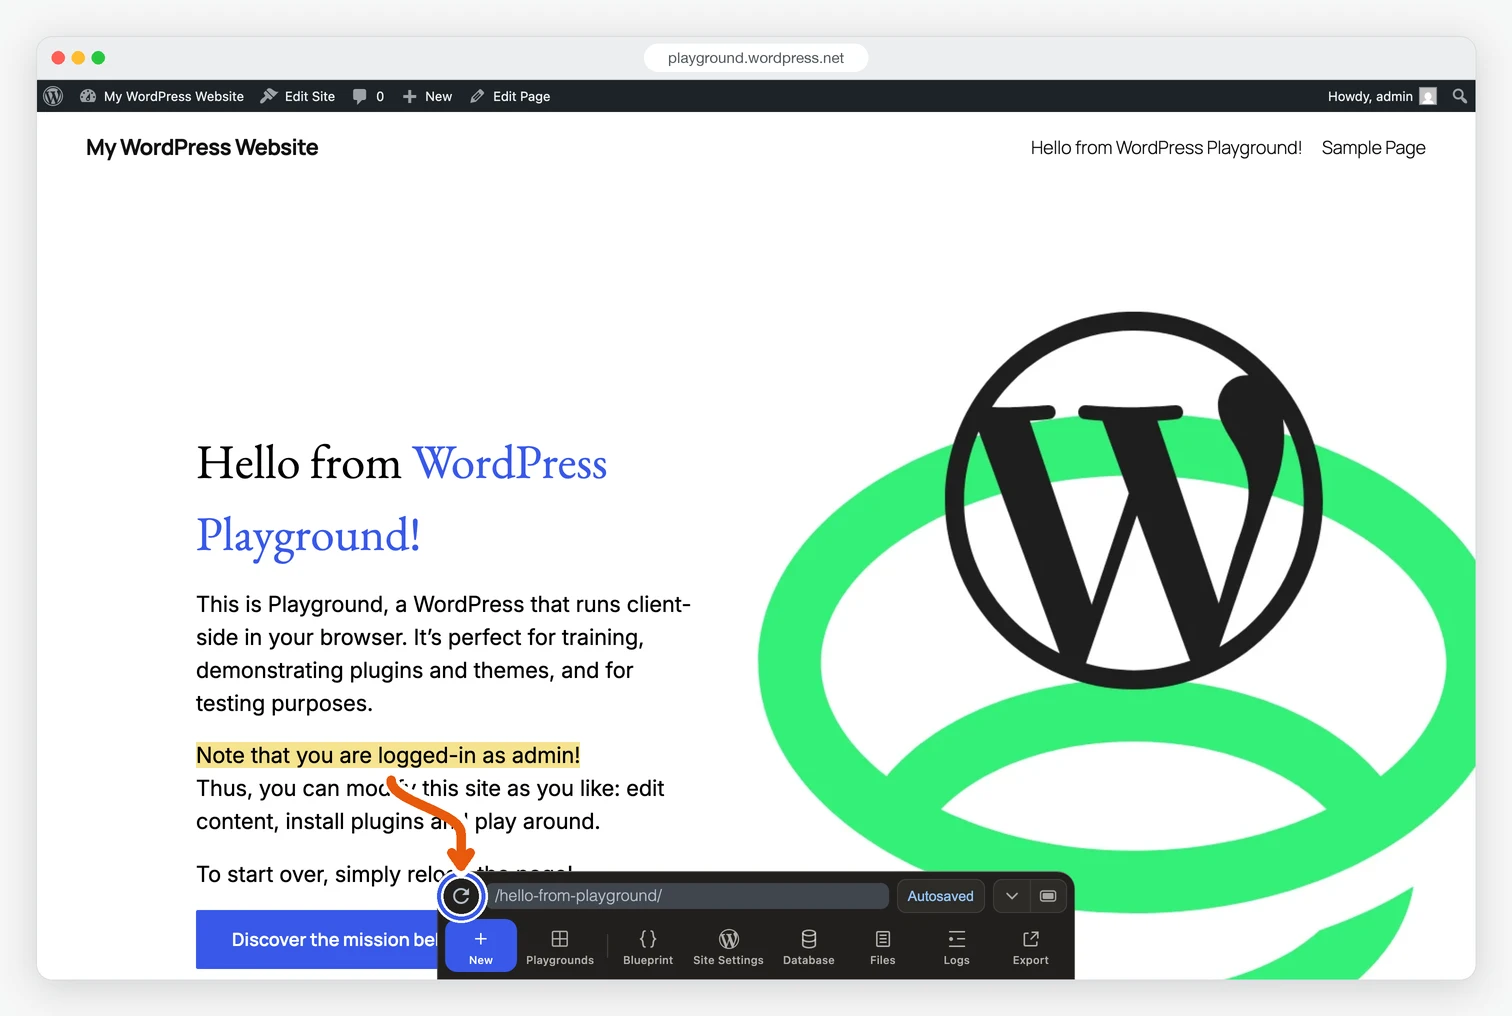1512x1016 pixels.
Task: Open Hello from WordPress Playground! nav link
Action: pyautogui.click(x=1166, y=148)
